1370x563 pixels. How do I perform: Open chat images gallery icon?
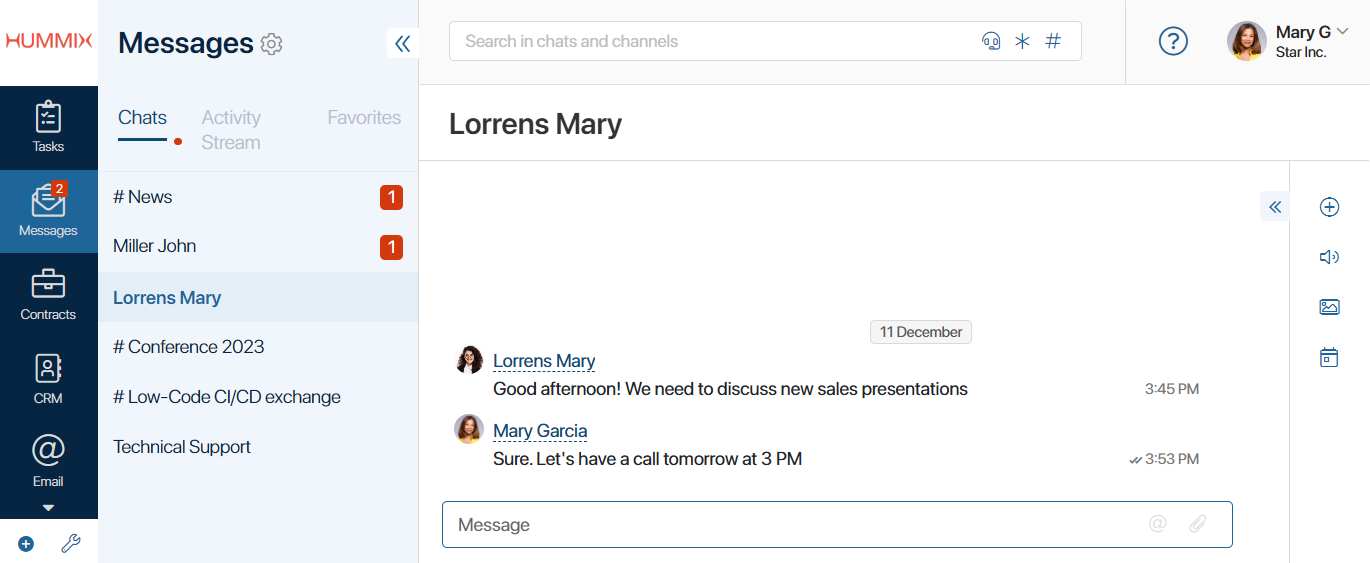(x=1329, y=307)
